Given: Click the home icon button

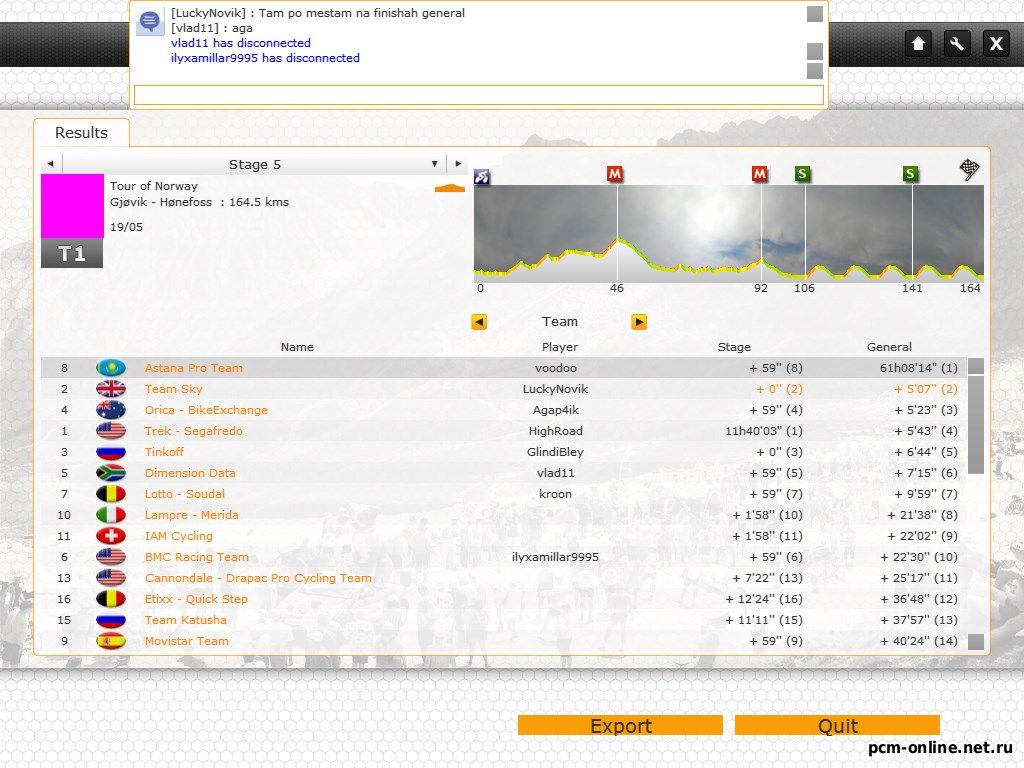Looking at the screenshot, I should point(918,44).
